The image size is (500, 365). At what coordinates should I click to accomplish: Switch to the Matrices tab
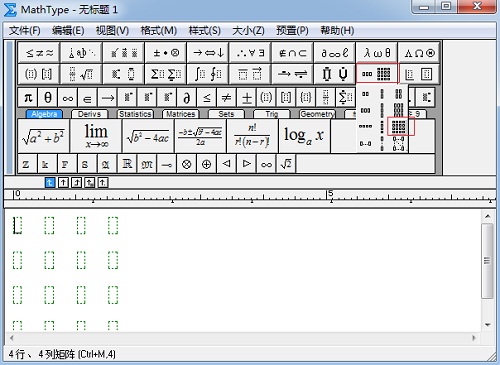click(x=180, y=114)
